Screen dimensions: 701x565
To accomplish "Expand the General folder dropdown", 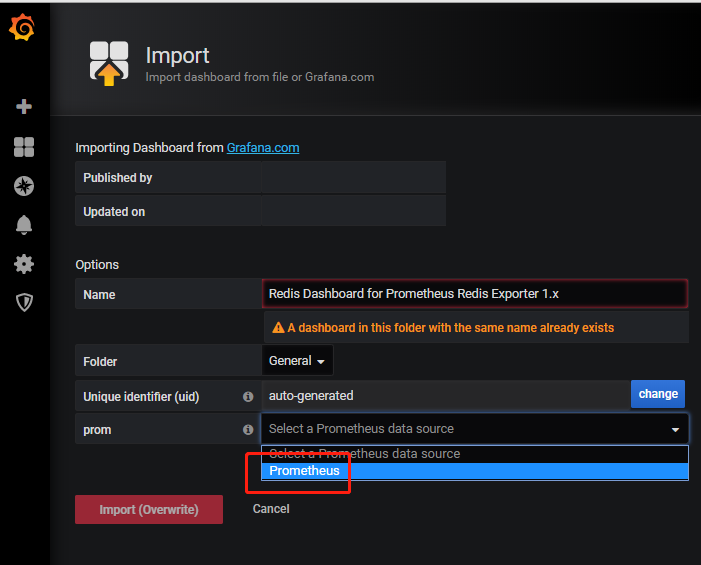I will click(297, 361).
